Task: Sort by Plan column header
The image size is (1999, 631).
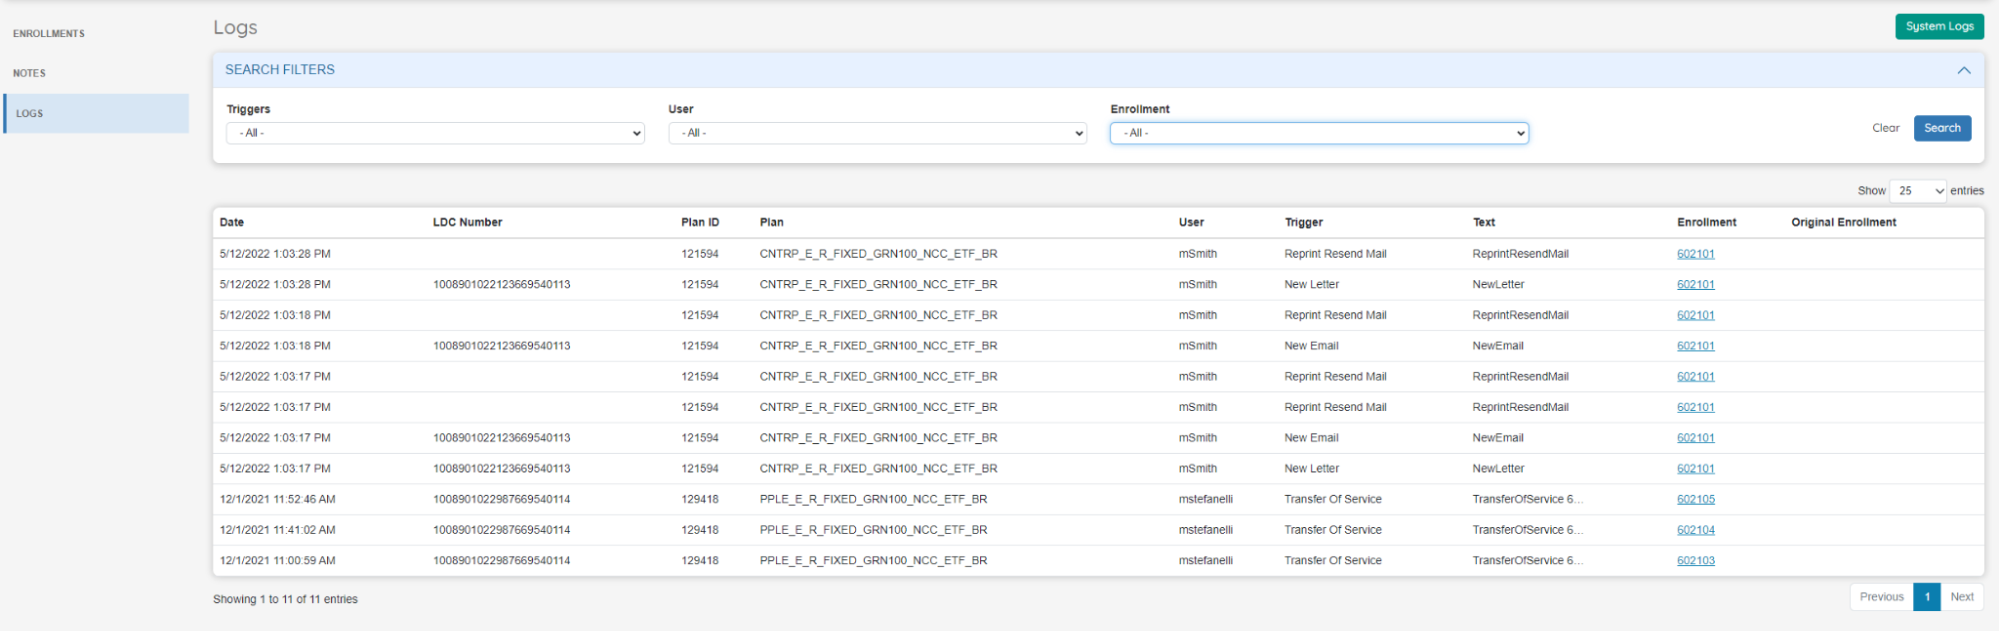Action: point(771,223)
